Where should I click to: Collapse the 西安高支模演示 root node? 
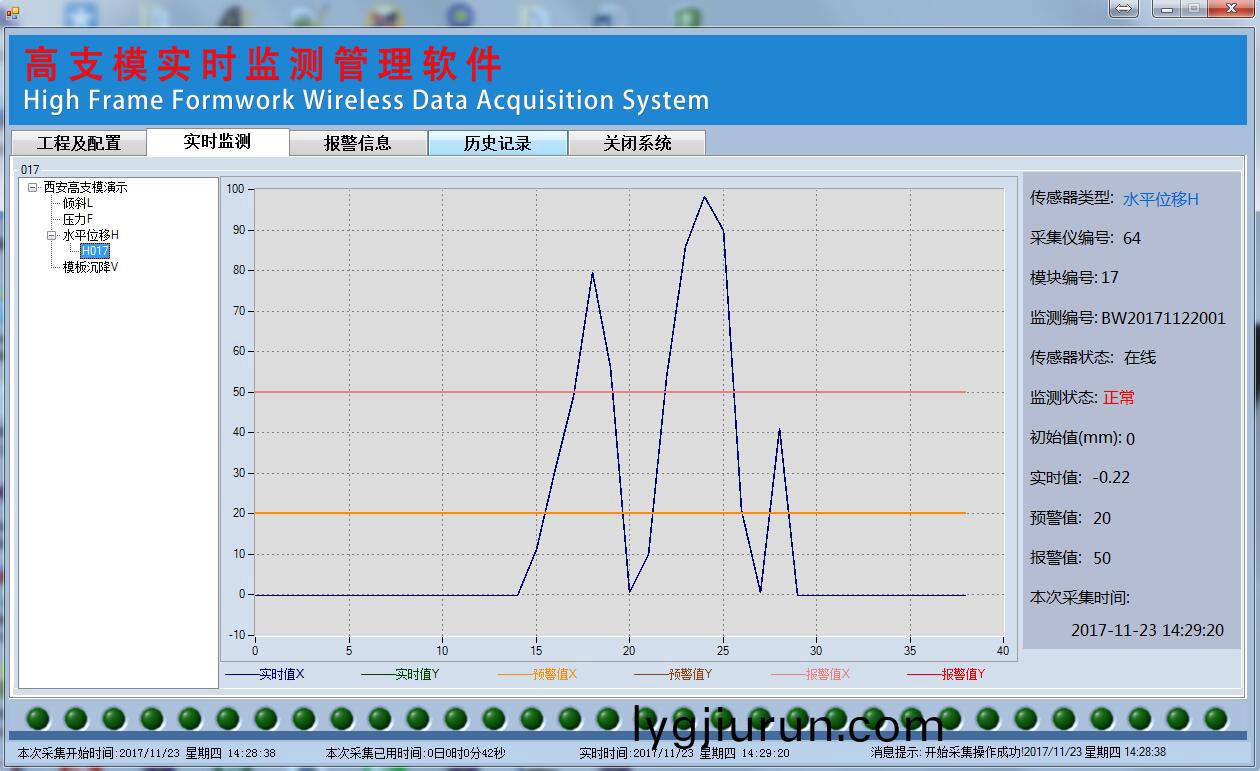33,187
